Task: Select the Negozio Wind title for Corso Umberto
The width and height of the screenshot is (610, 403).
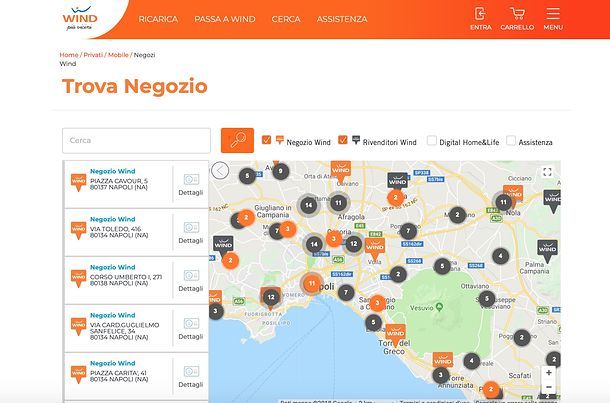Action: click(112, 267)
